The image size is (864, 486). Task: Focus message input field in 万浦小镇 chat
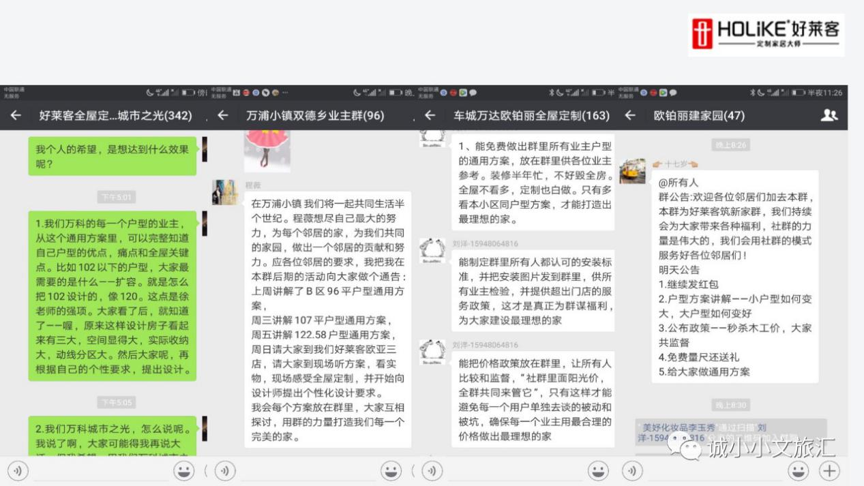(308, 472)
